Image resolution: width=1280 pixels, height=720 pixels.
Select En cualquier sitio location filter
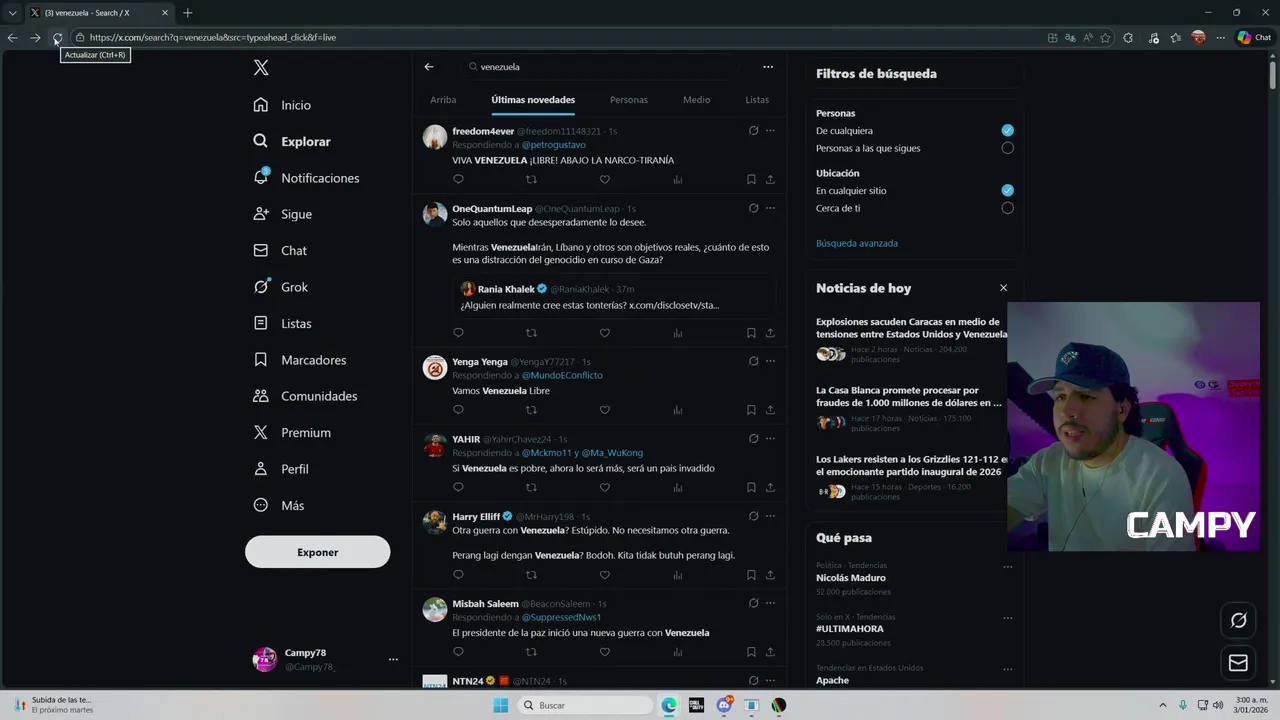[1007, 191]
